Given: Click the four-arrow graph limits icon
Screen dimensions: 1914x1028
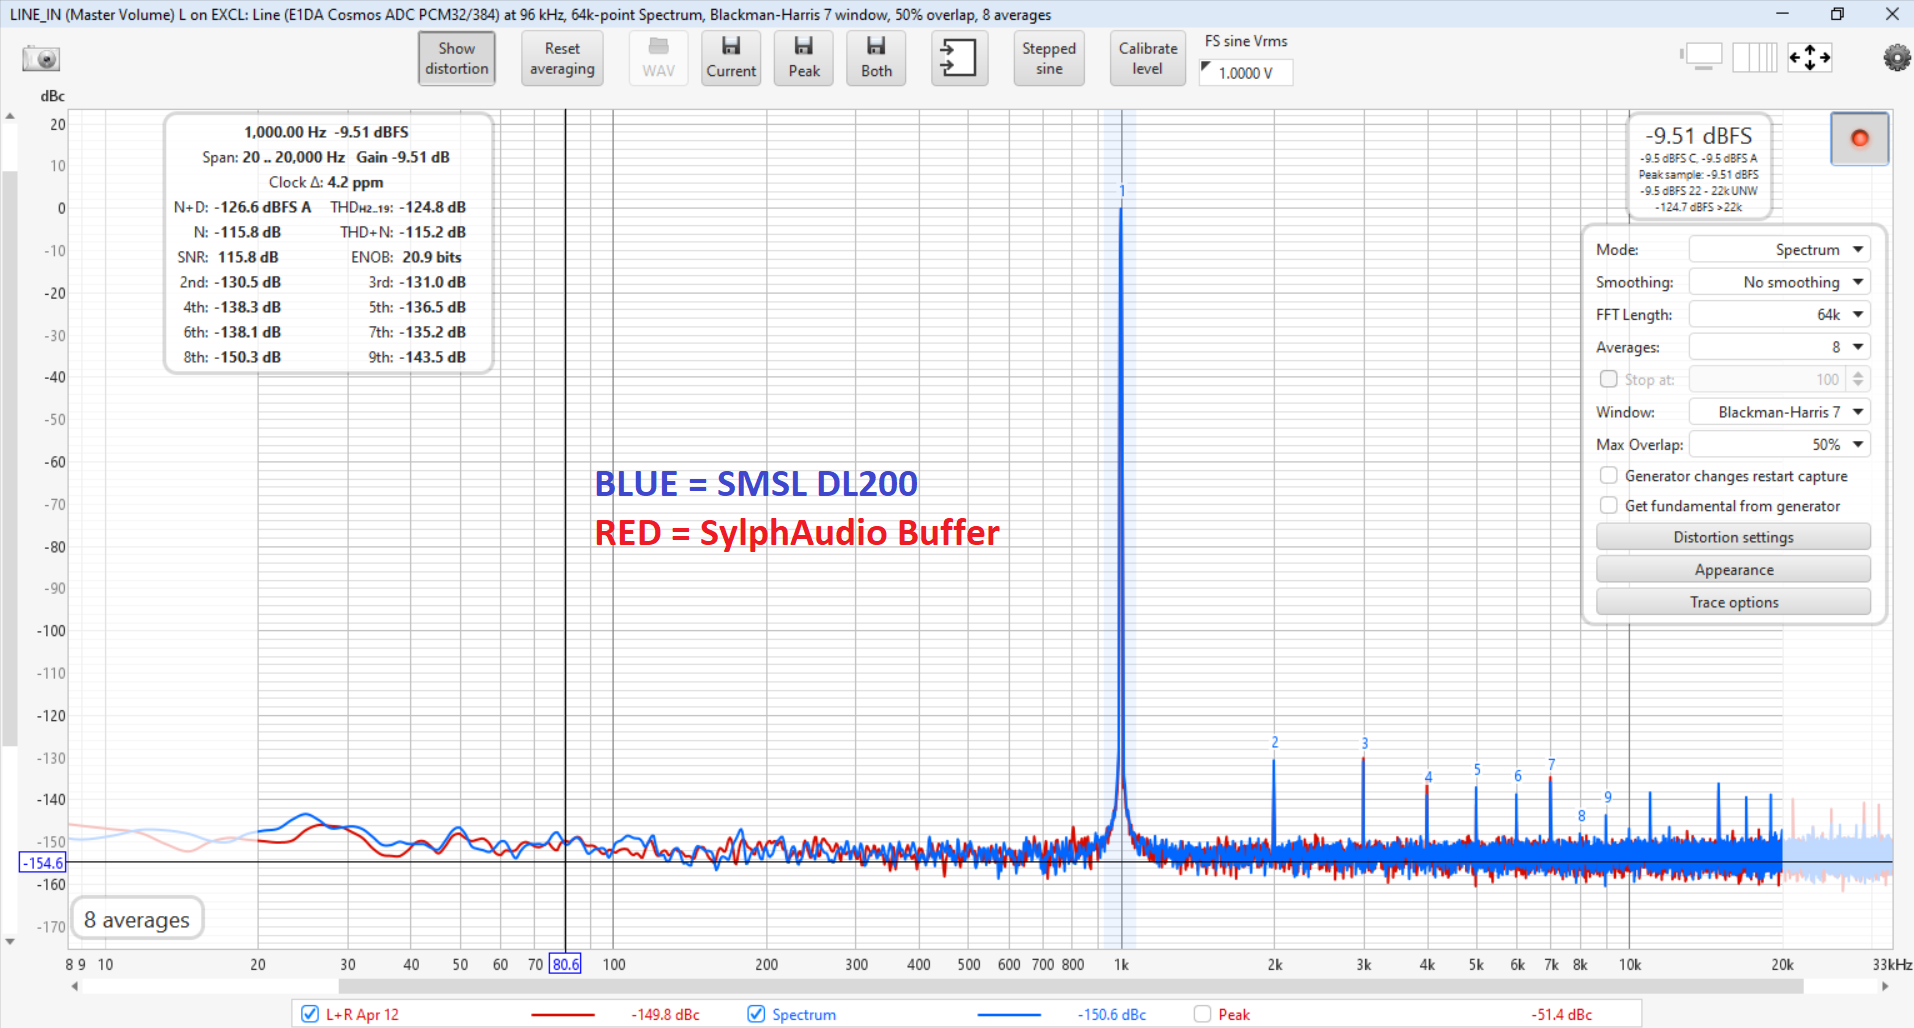Looking at the screenshot, I should tap(1810, 57).
